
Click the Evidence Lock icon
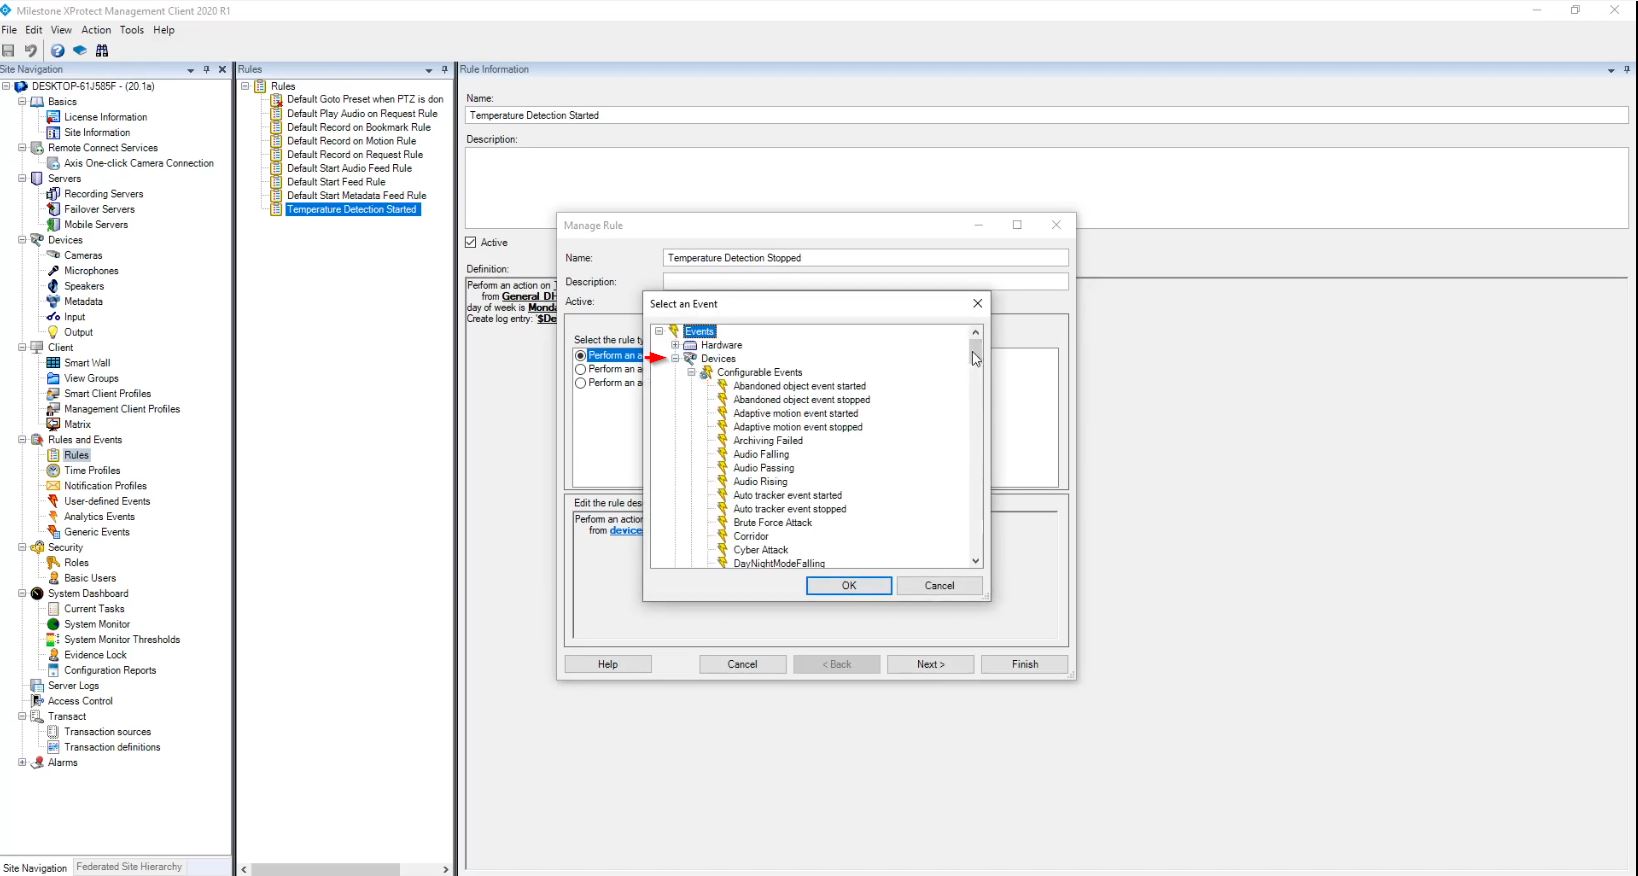(53, 655)
